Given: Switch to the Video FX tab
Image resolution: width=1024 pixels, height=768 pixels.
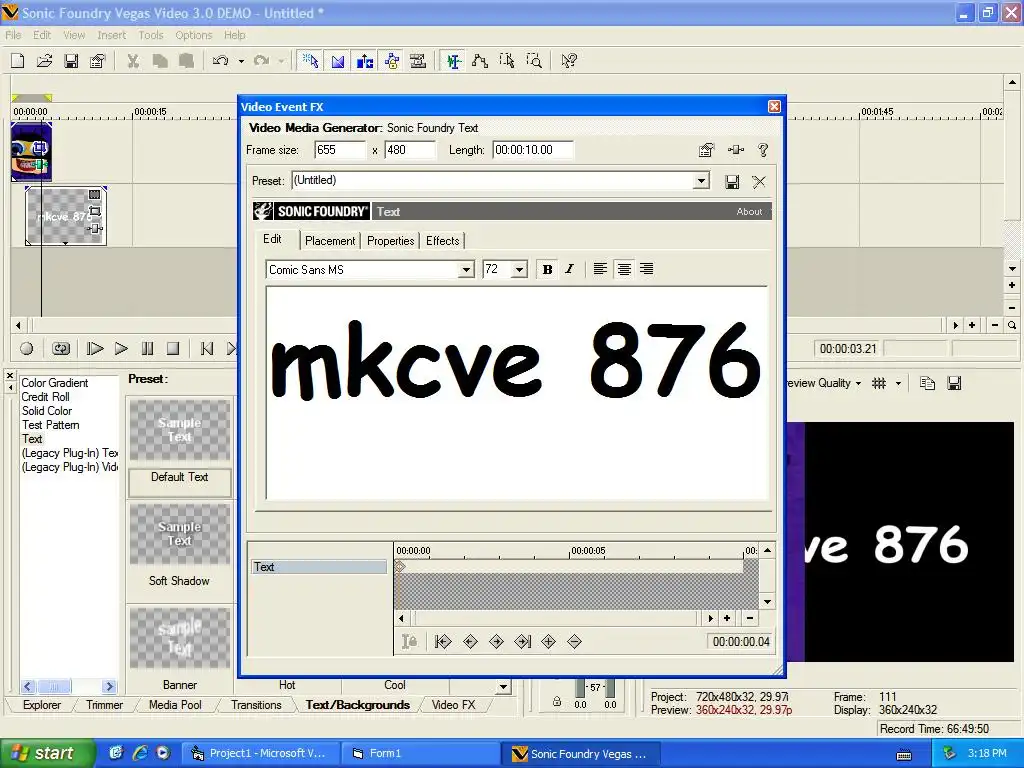Looking at the screenshot, I should 453,705.
